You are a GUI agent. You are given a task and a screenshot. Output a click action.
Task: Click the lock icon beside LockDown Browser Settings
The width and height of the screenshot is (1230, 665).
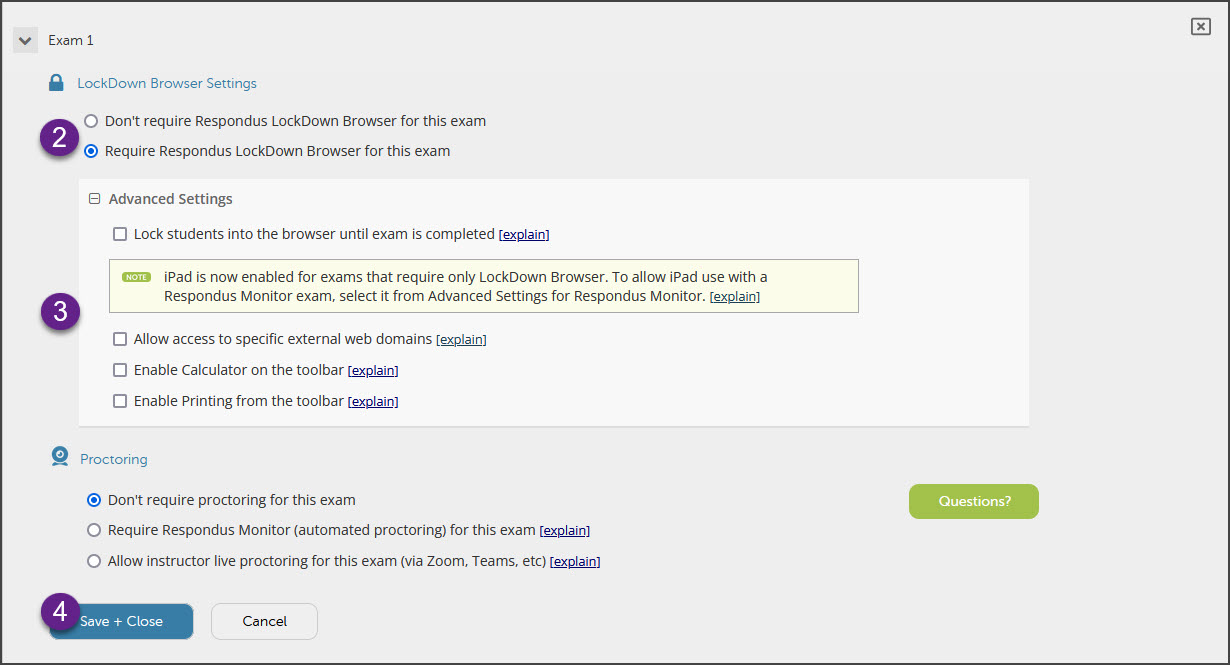(x=57, y=82)
